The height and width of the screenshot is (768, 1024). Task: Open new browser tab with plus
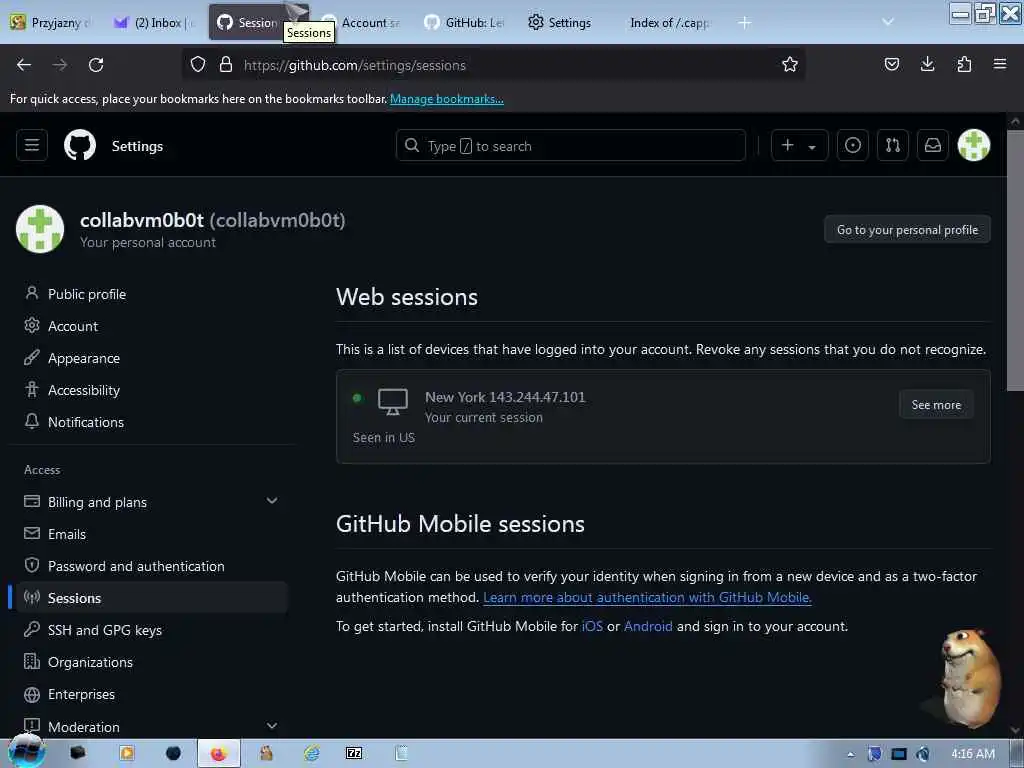pyautogui.click(x=744, y=23)
